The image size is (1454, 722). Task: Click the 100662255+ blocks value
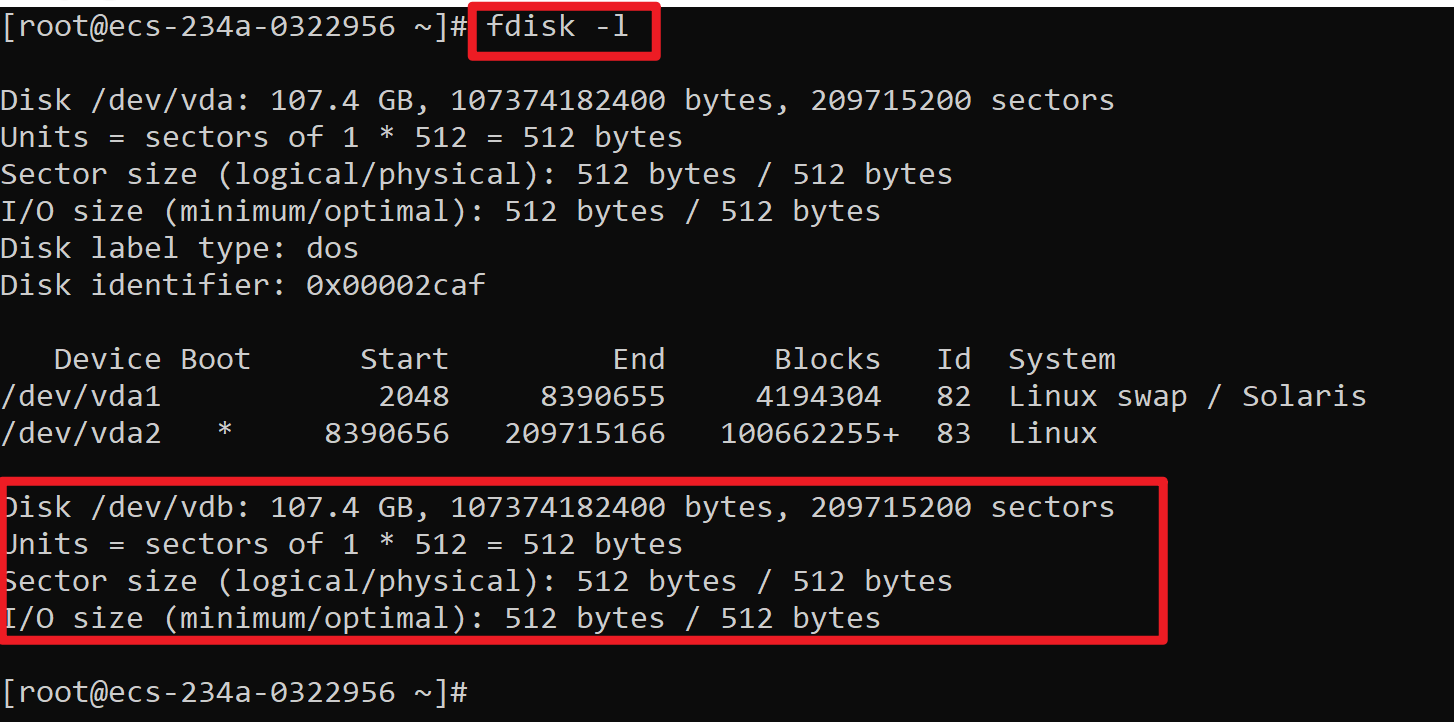(x=809, y=434)
